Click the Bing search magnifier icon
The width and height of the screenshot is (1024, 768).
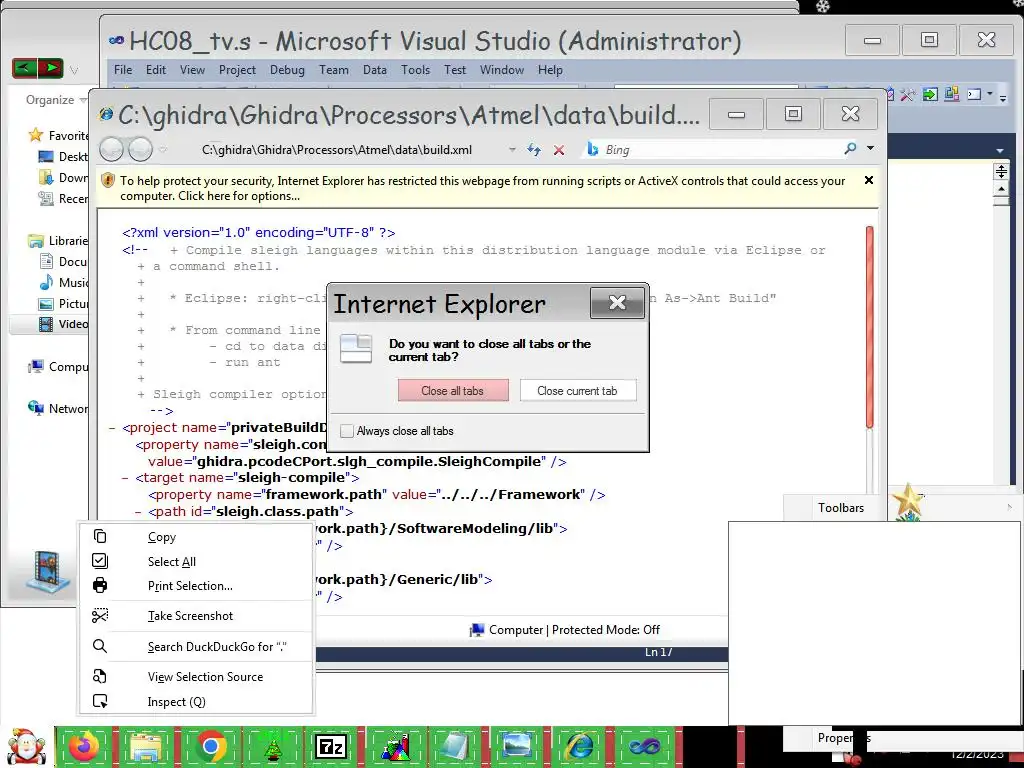[x=850, y=149]
